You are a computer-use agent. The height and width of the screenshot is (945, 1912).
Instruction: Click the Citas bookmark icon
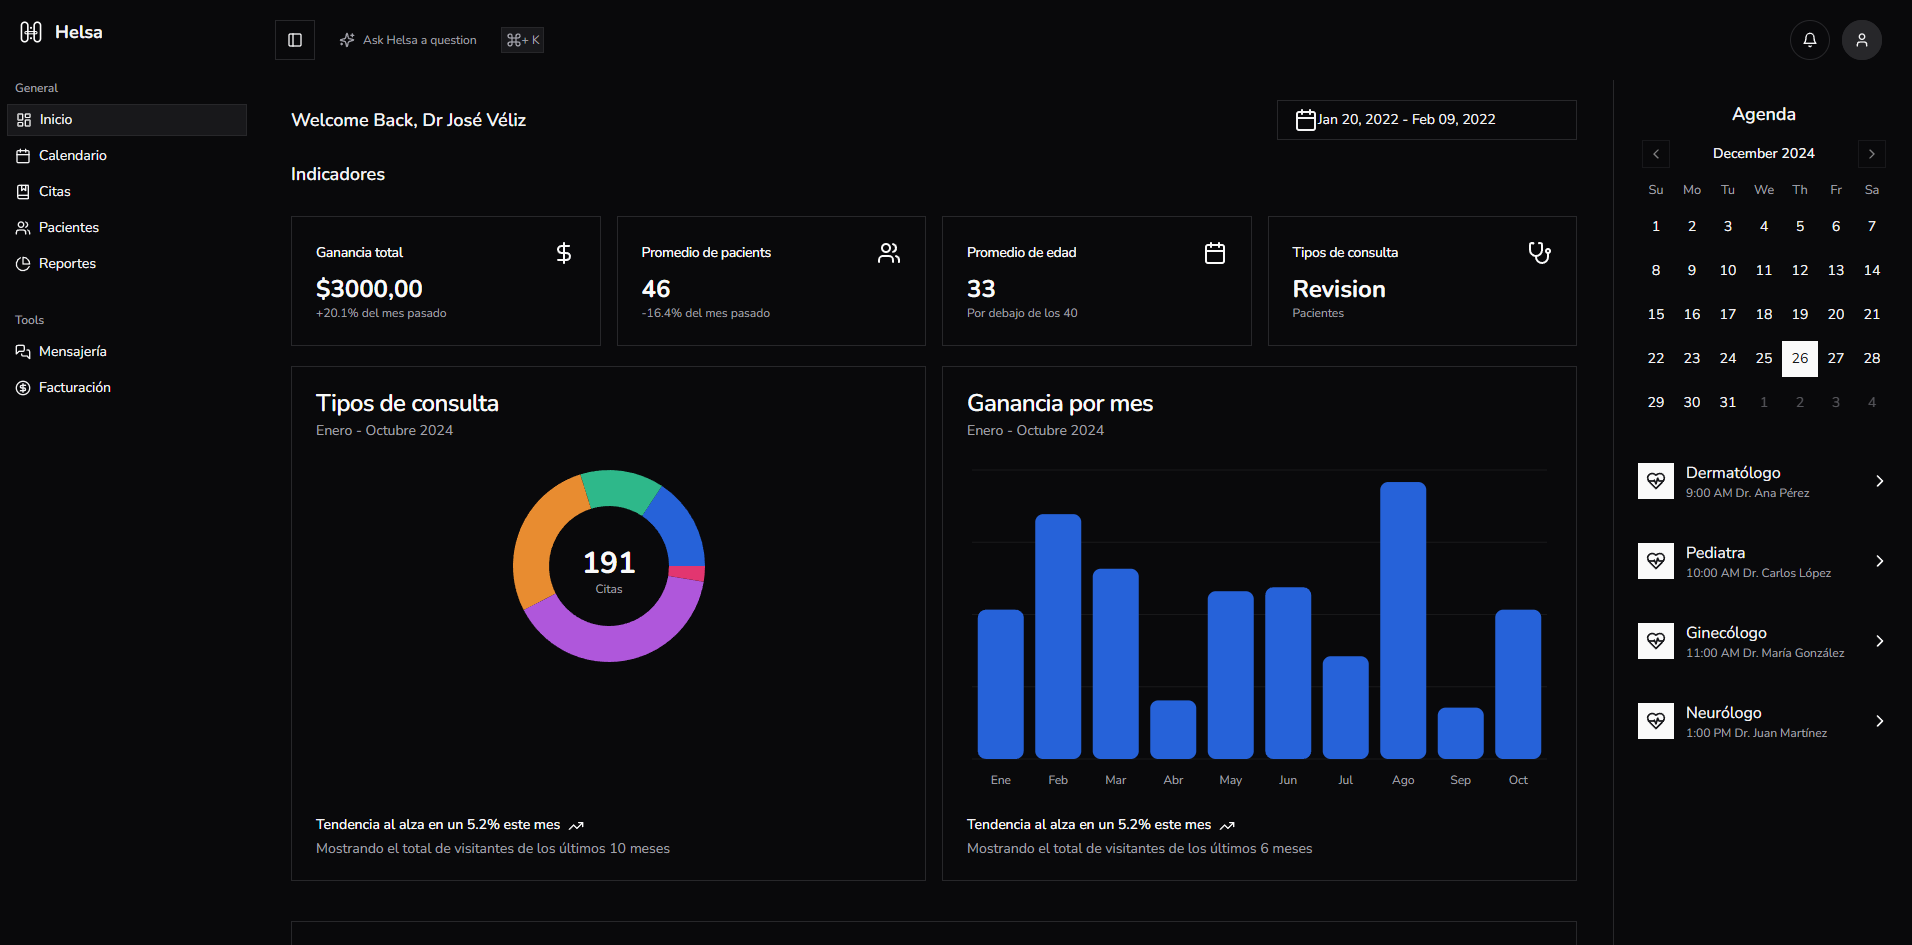23,192
